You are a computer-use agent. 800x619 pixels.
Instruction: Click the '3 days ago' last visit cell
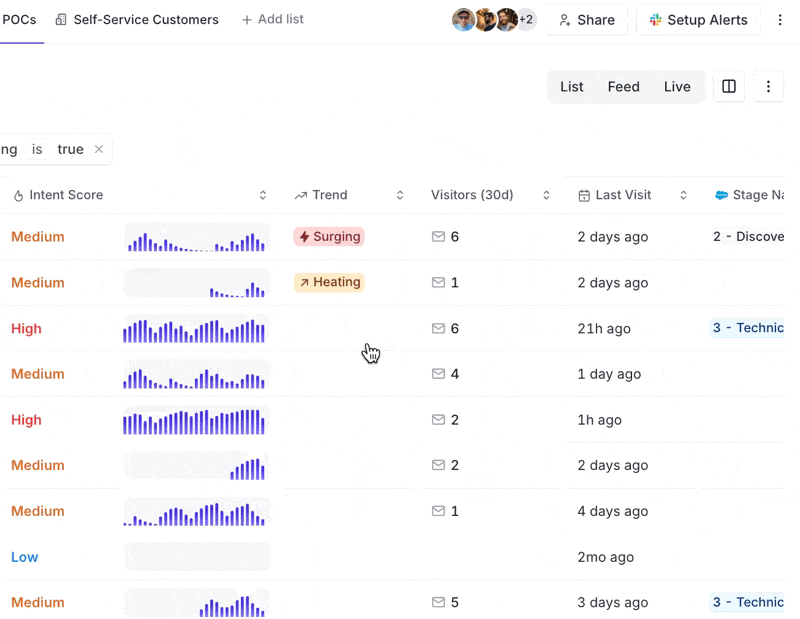click(613, 602)
